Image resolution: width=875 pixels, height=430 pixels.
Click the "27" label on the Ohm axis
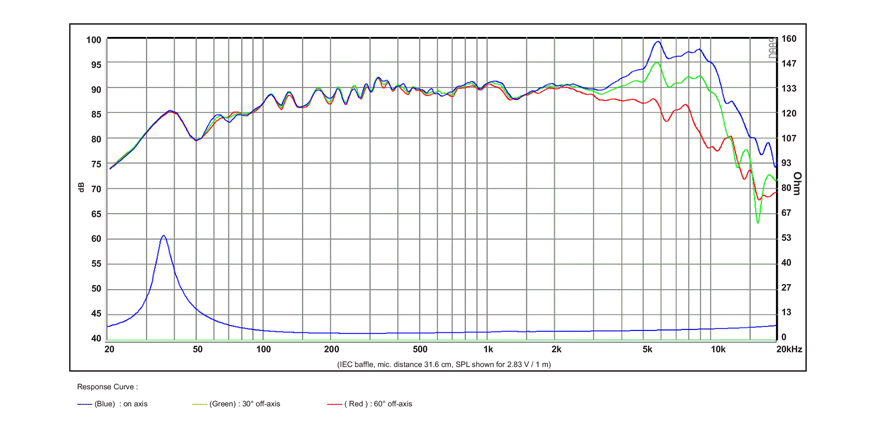pos(786,288)
